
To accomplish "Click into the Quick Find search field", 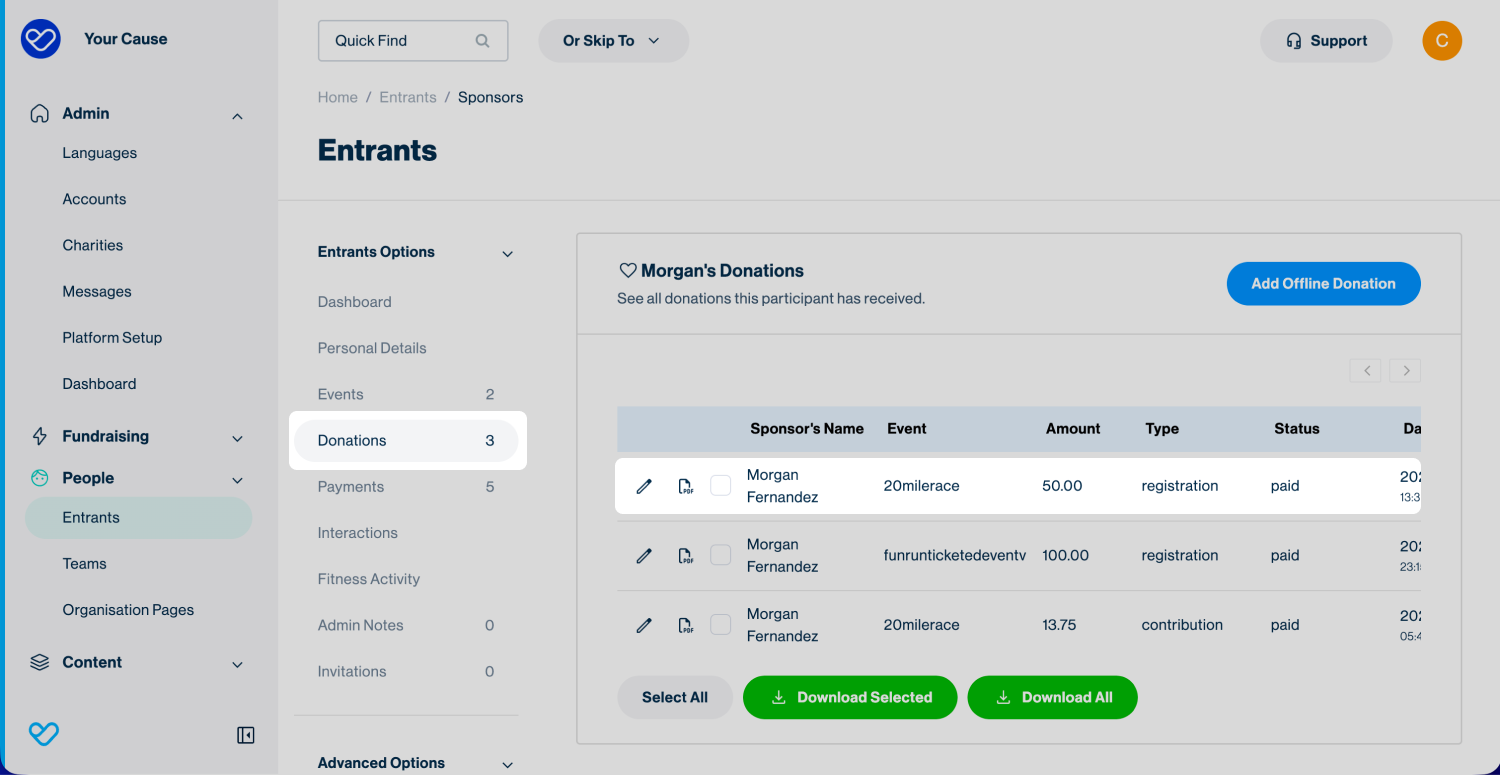I will click(x=400, y=41).
